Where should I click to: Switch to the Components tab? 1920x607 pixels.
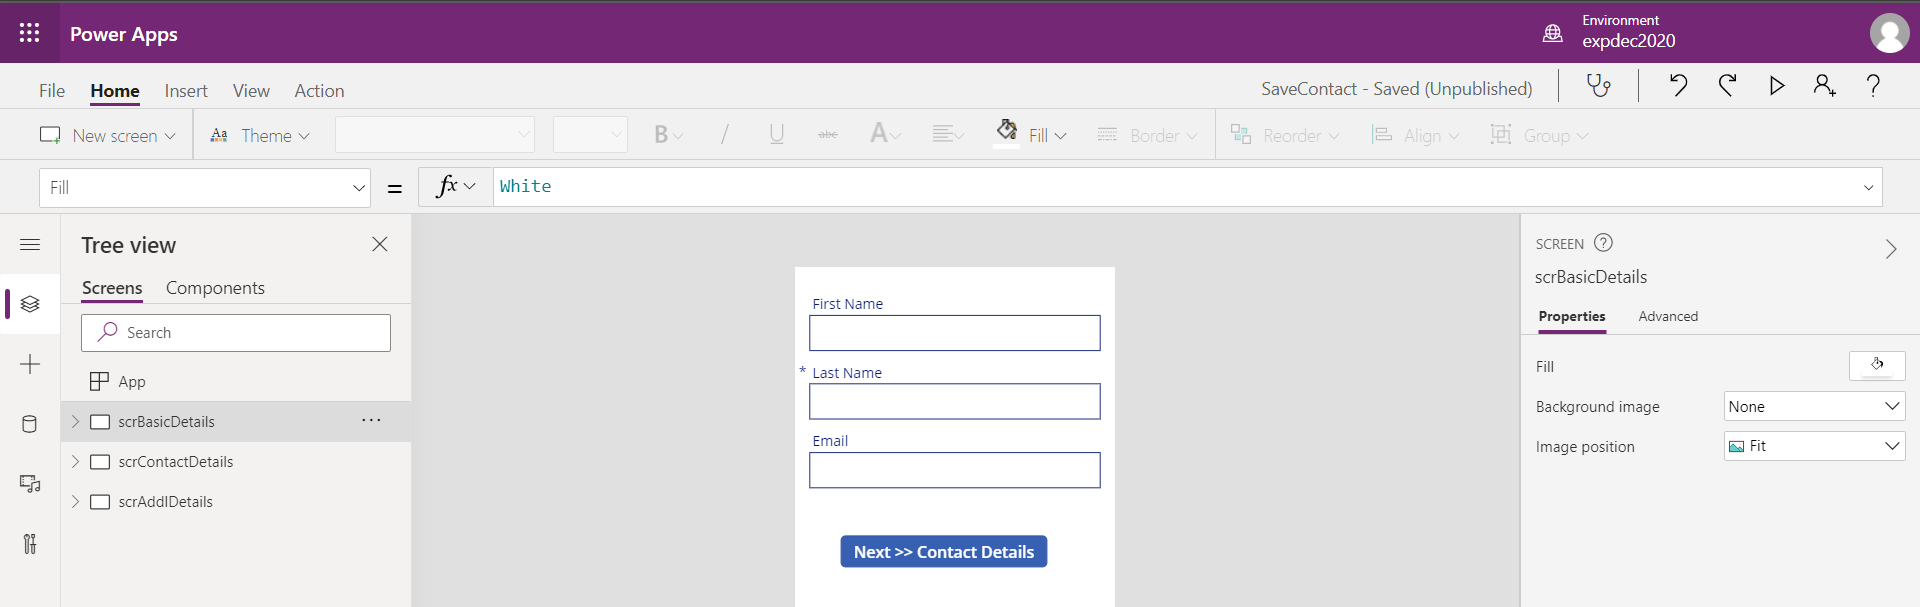[215, 288]
